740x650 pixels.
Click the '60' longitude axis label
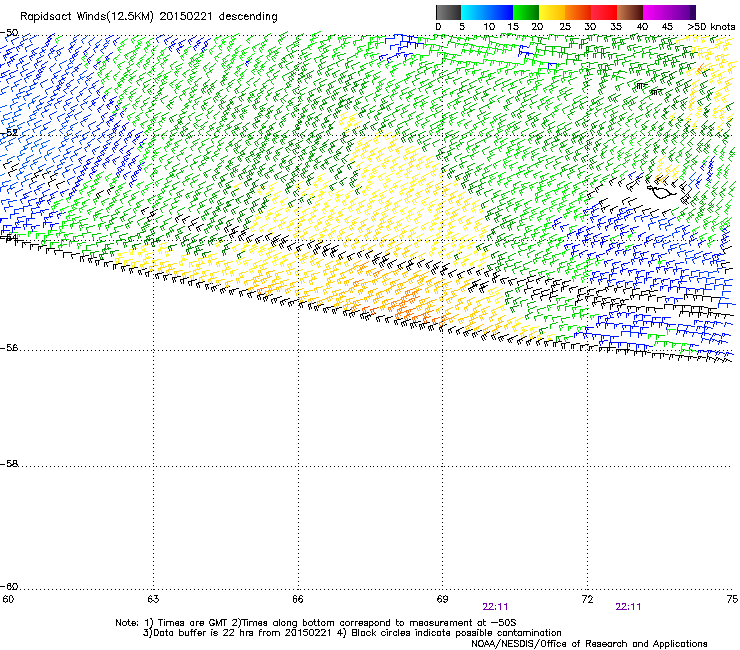pos(8,599)
